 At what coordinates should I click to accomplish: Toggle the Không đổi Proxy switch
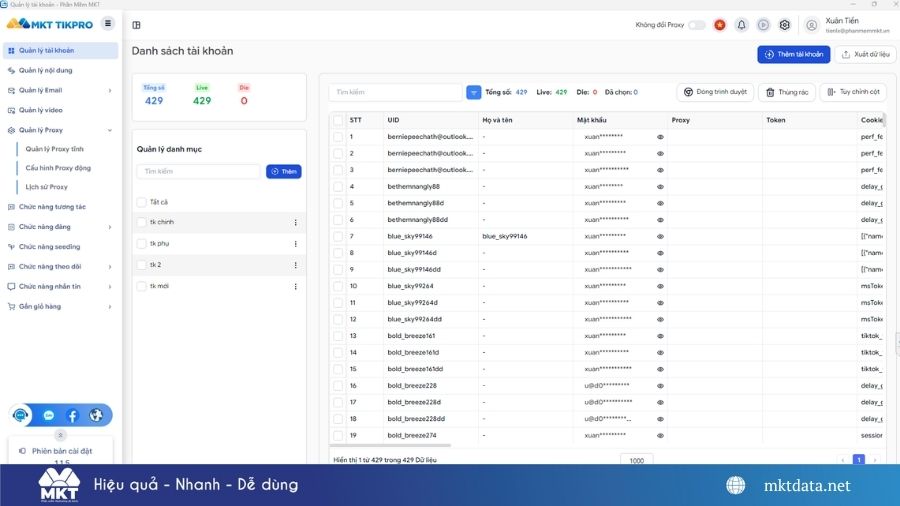(x=697, y=25)
